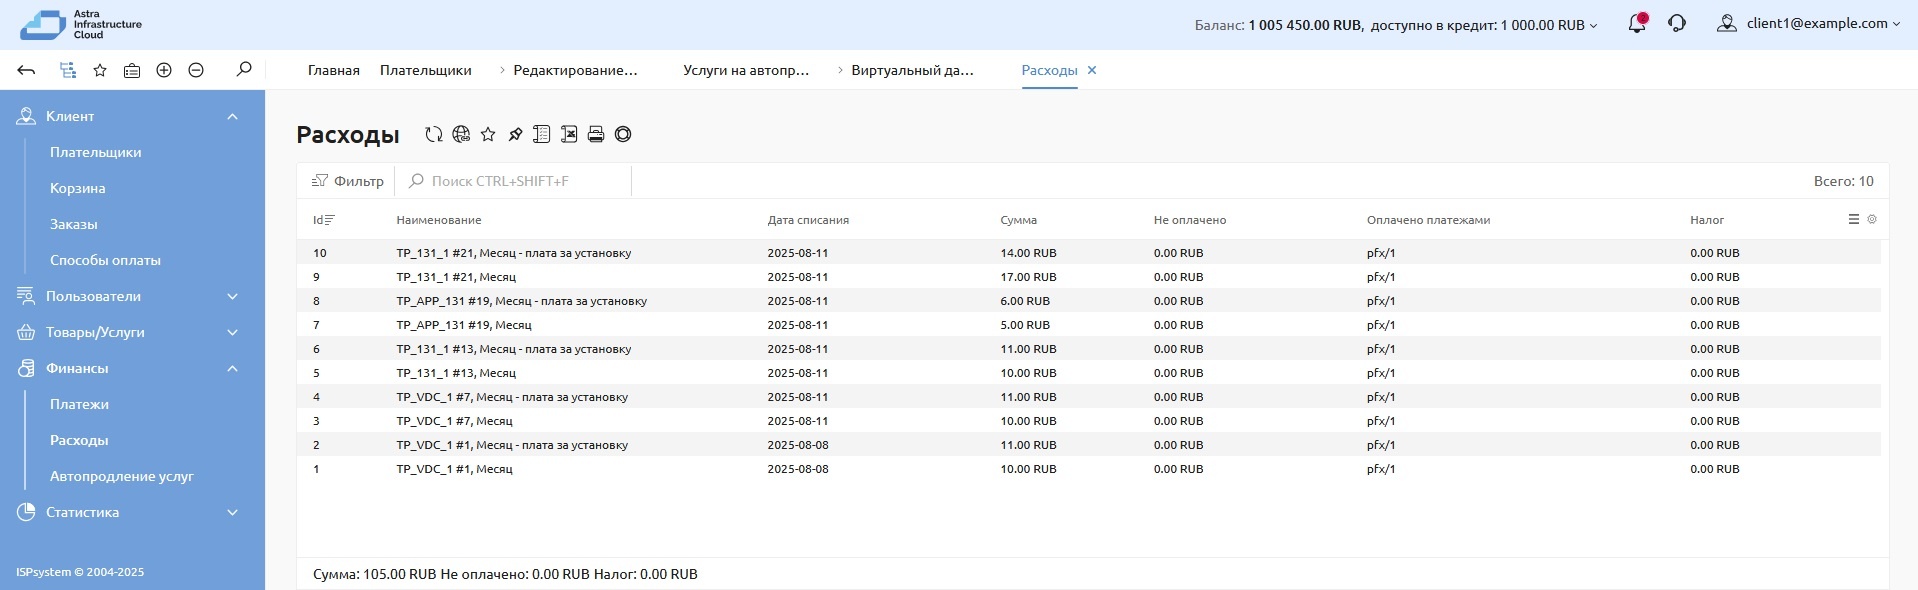Open favorites star in top toolbar
This screenshot has height=590, width=1918.
[x=100, y=70]
